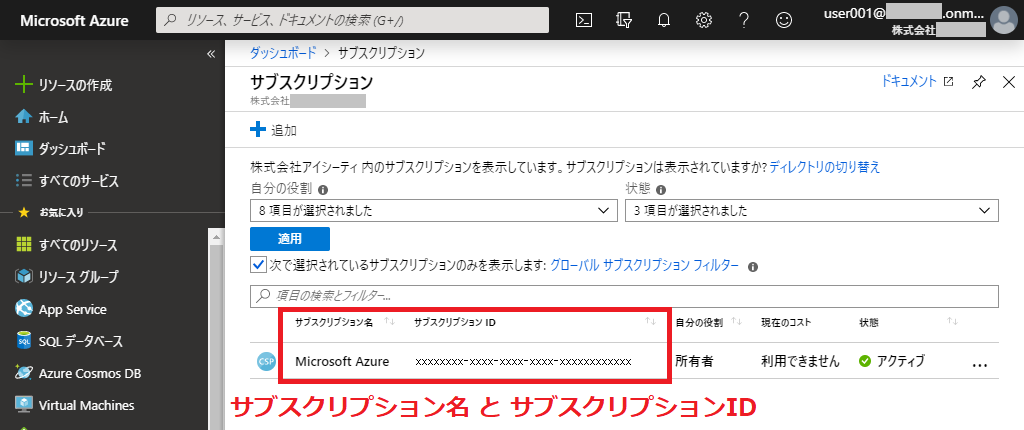Viewport: 1024px width, 430px height.
Task: Expand the 8 項目が選択されました role dropdown
Action: click(434, 210)
